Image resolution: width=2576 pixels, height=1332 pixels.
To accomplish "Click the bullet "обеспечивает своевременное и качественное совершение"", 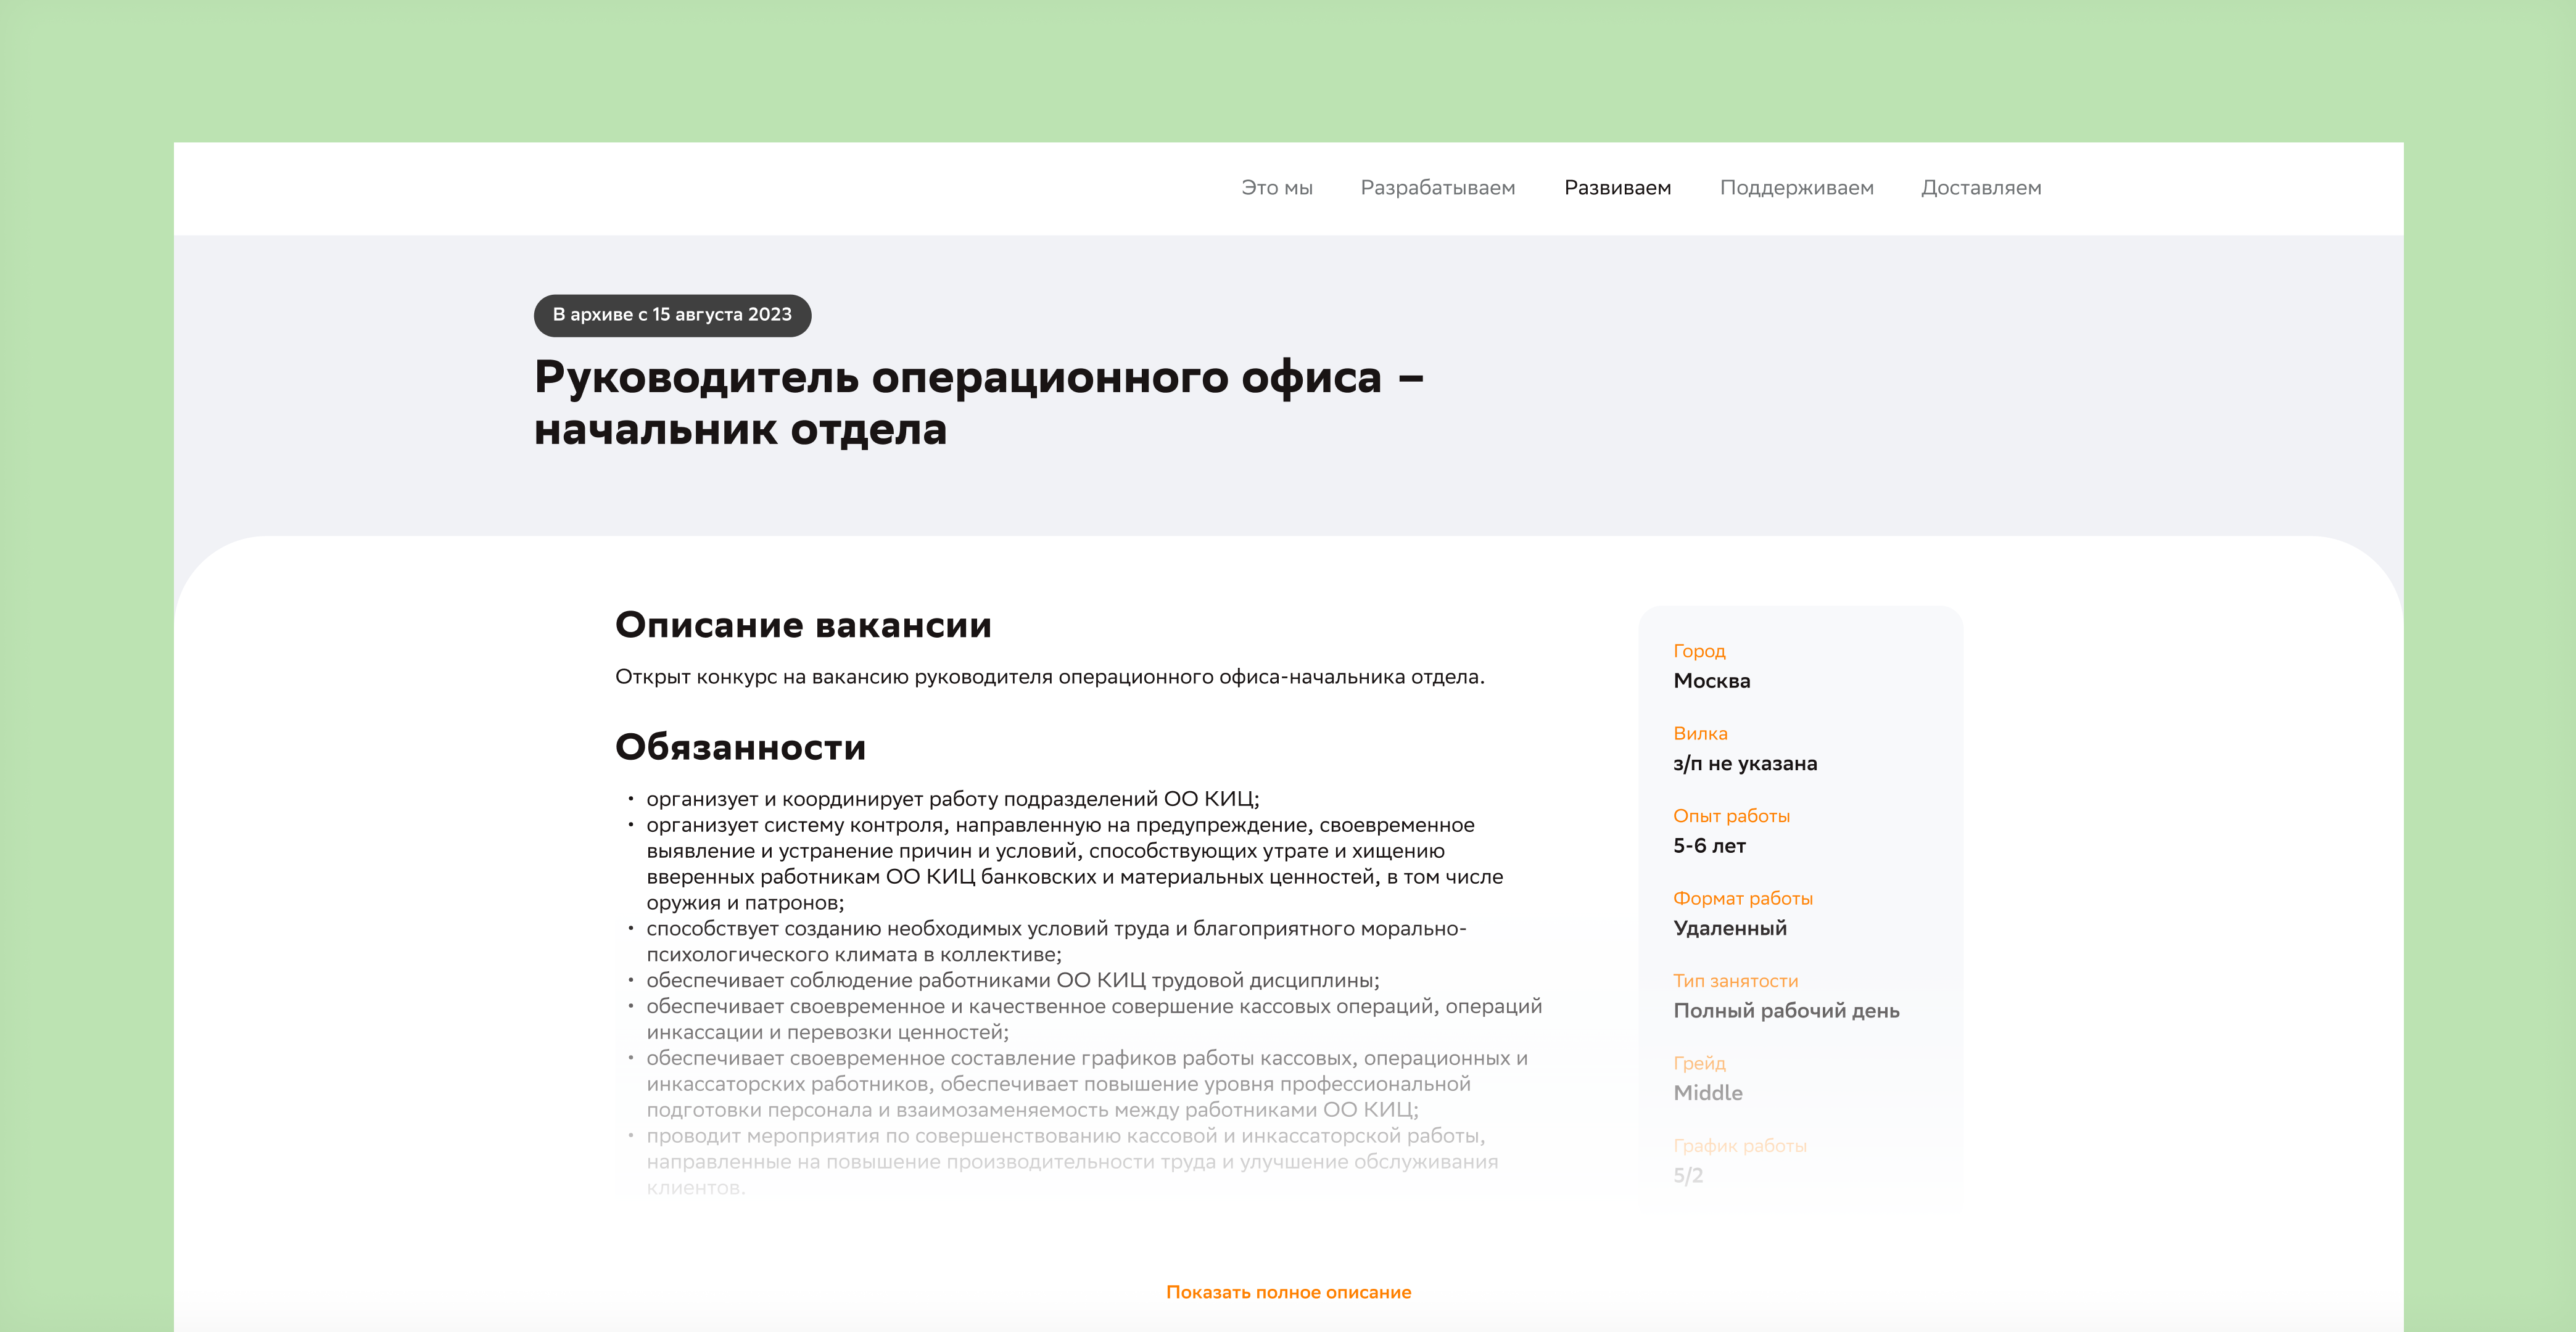I will click(x=1094, y=1019).
